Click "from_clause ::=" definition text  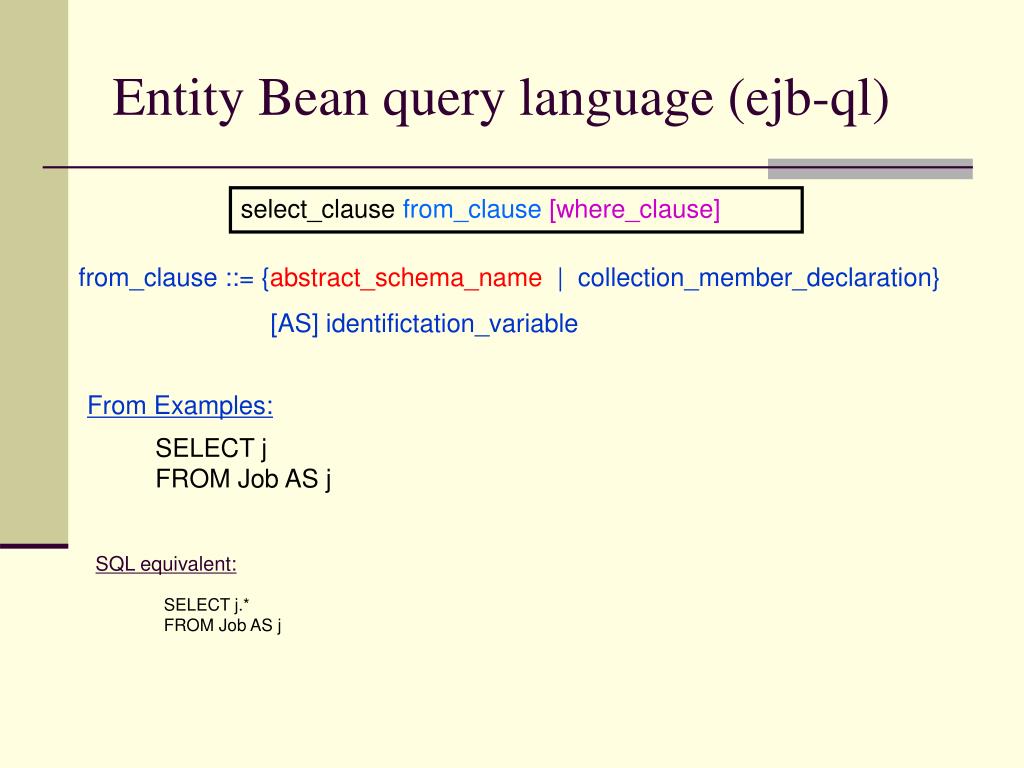[x=166, y=278]
